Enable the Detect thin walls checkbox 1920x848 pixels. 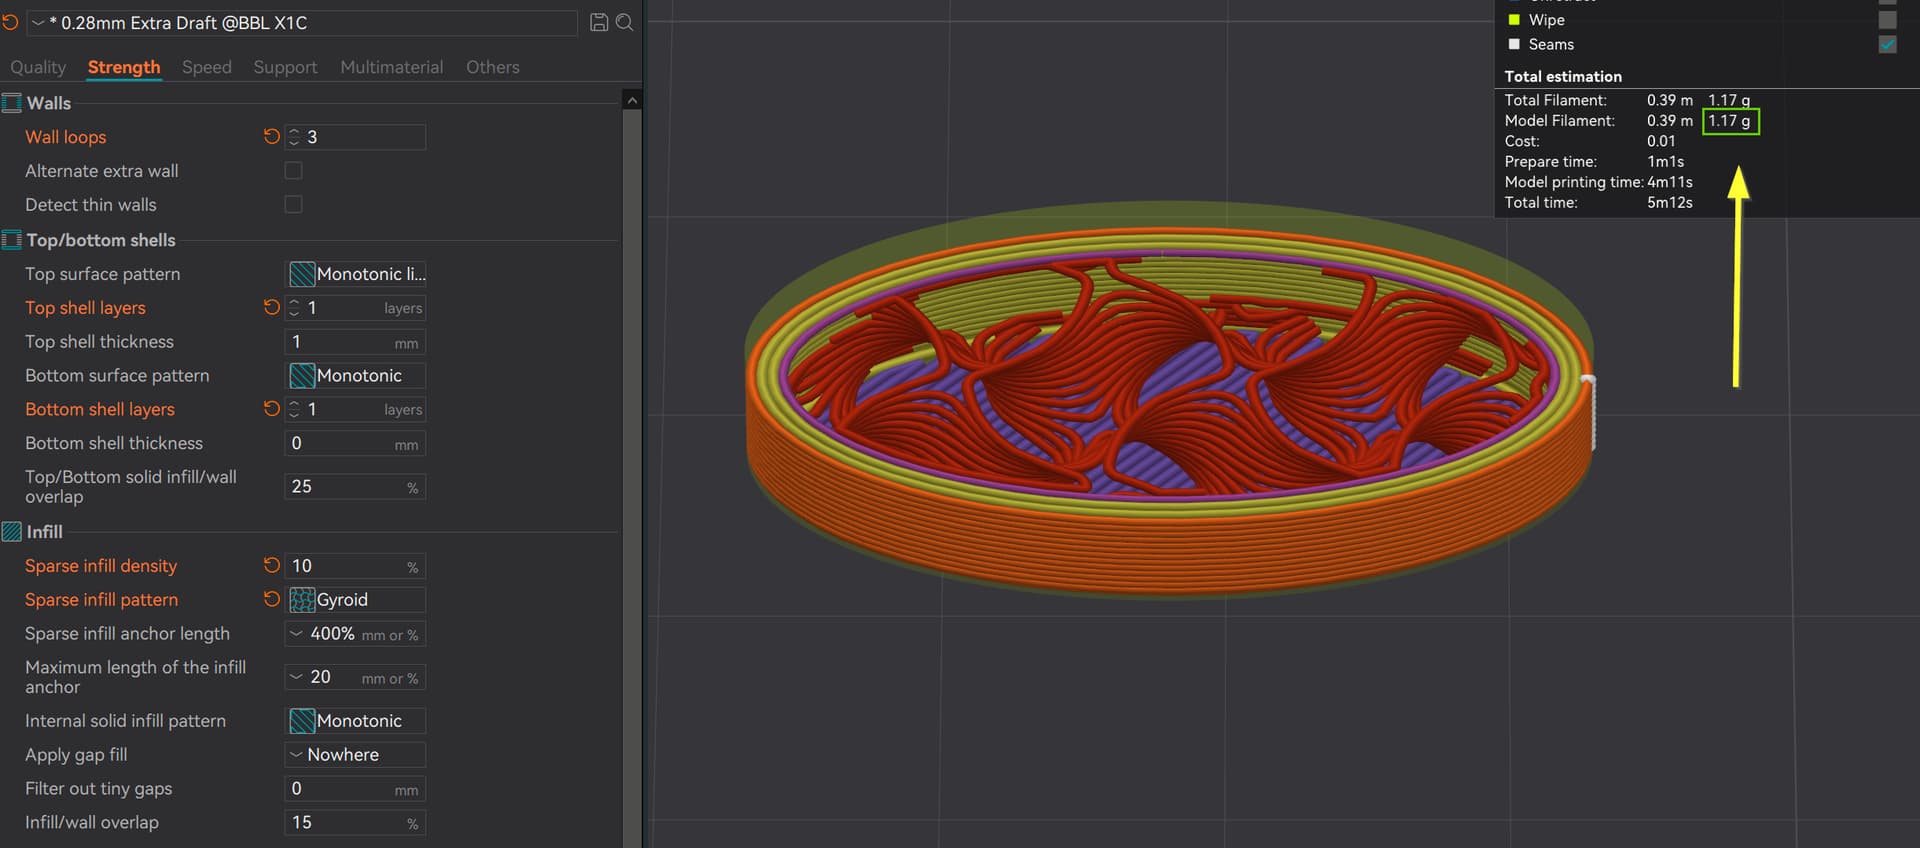pos(293,204)
